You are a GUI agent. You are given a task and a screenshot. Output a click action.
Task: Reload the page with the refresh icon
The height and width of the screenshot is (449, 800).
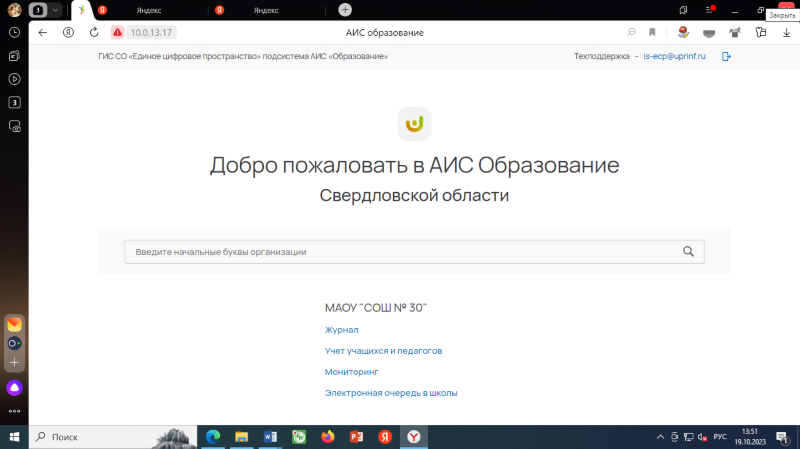pyautogui.click(x=94, y=33)
